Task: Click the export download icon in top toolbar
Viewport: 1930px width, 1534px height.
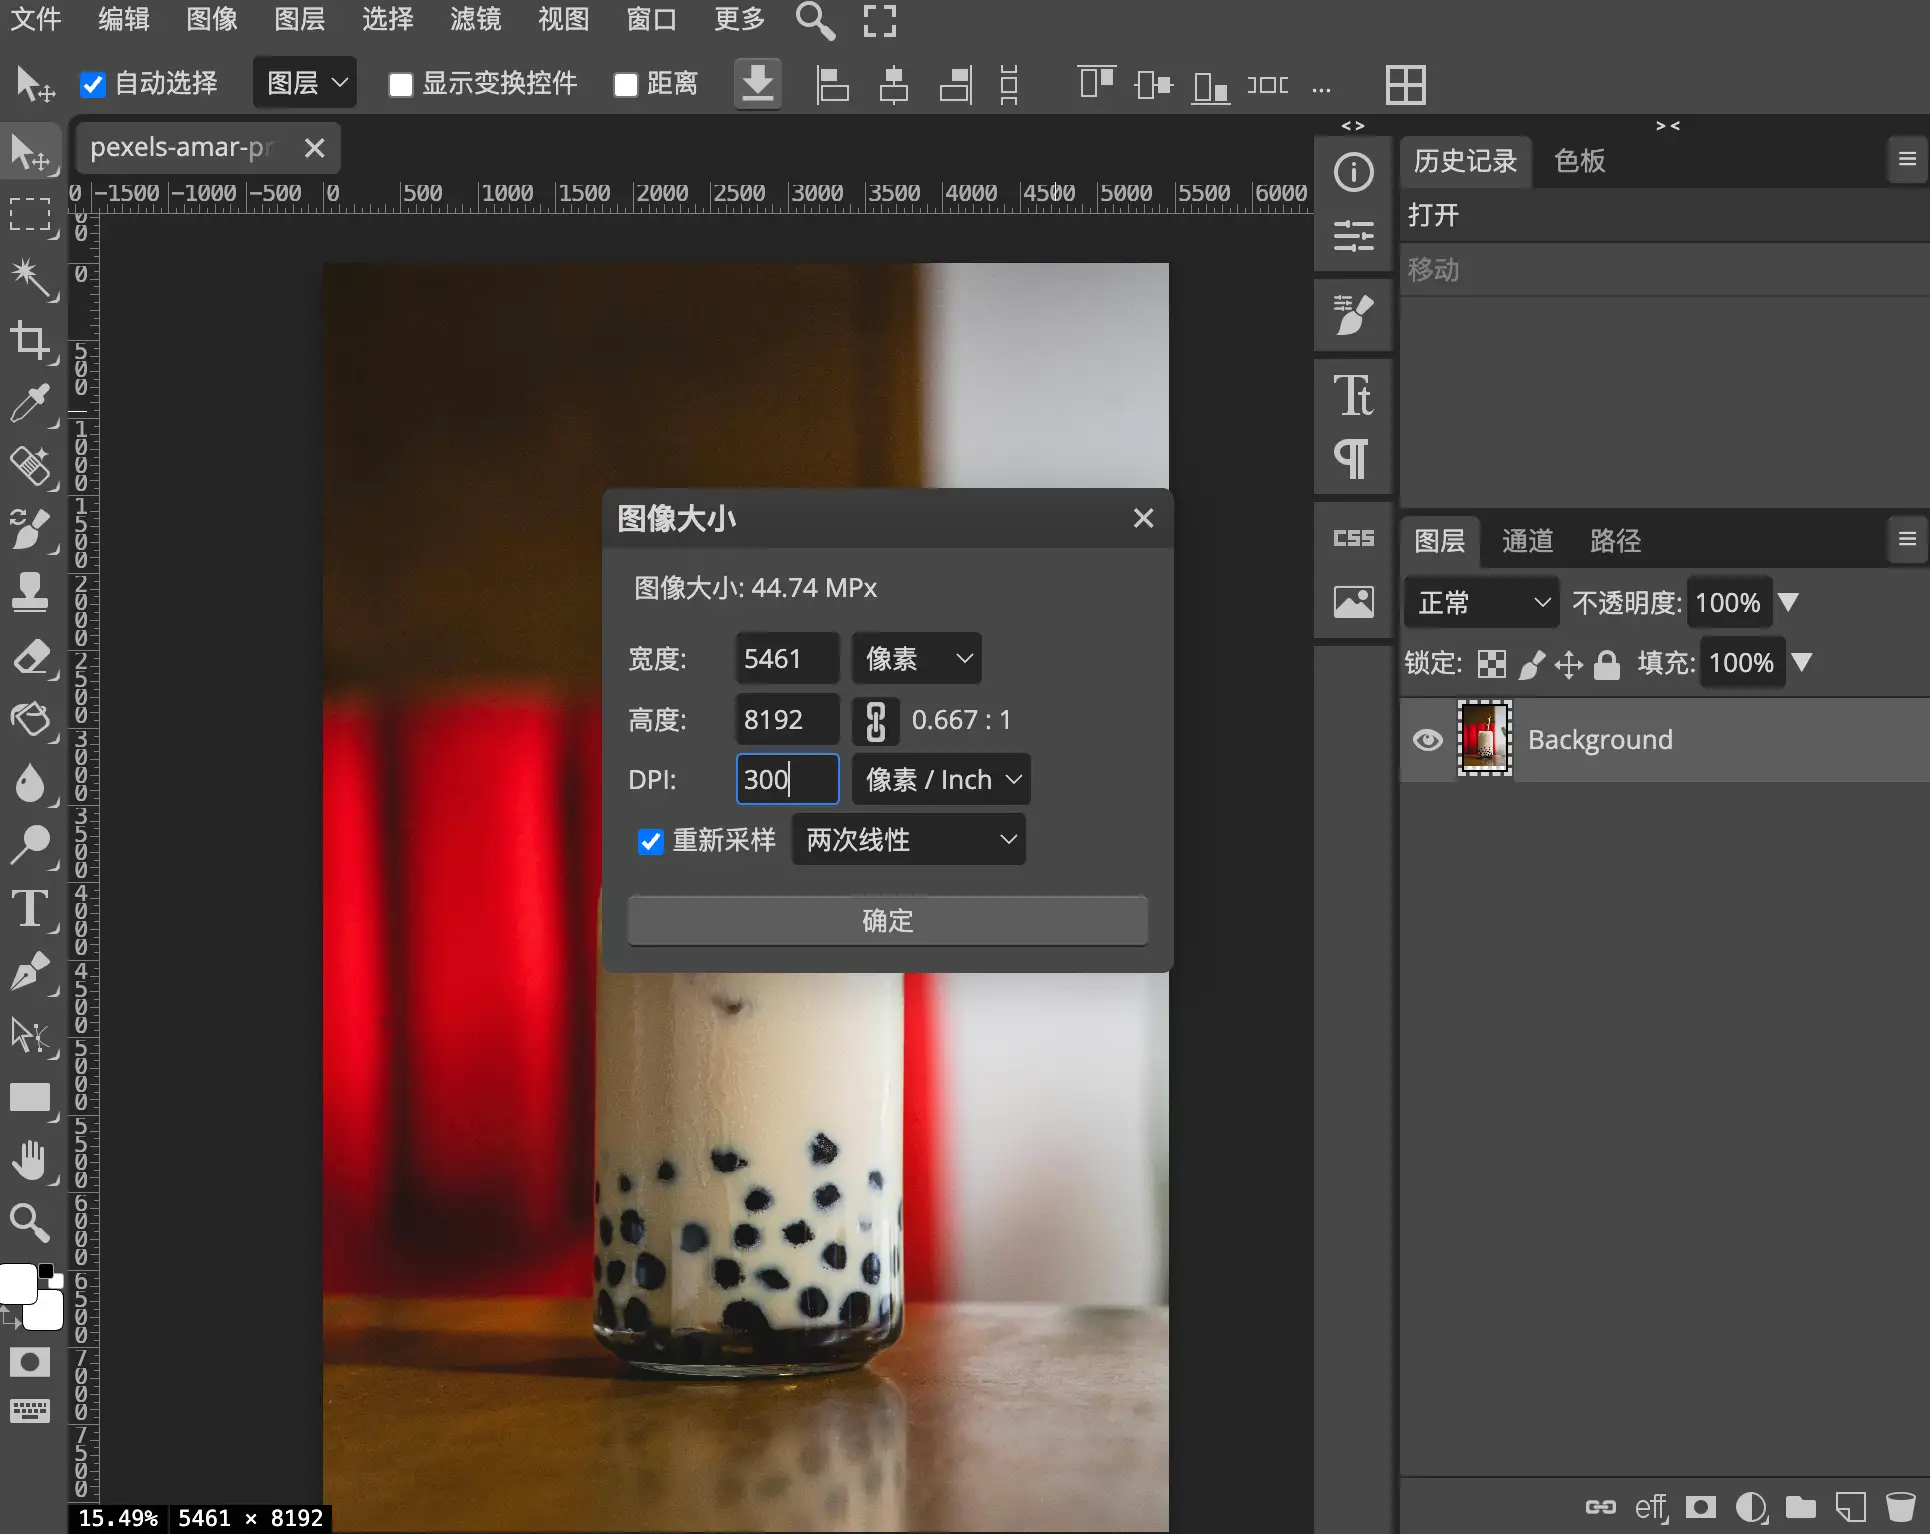Action: [757, 84]
